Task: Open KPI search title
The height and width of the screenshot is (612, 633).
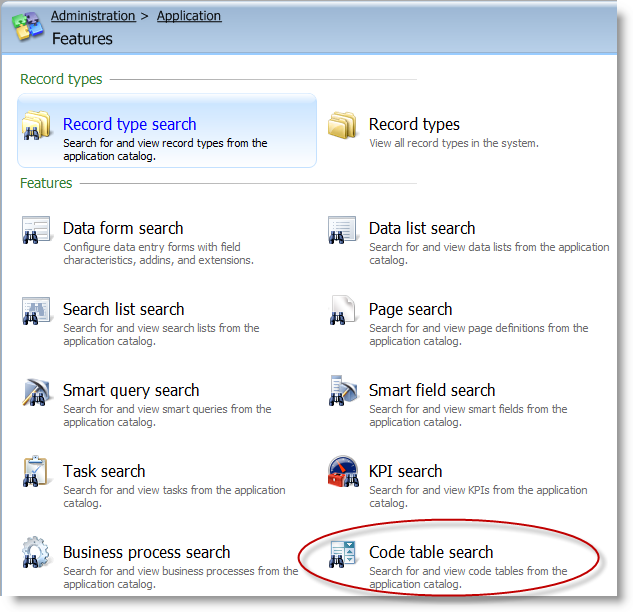Action: (406, 471)
